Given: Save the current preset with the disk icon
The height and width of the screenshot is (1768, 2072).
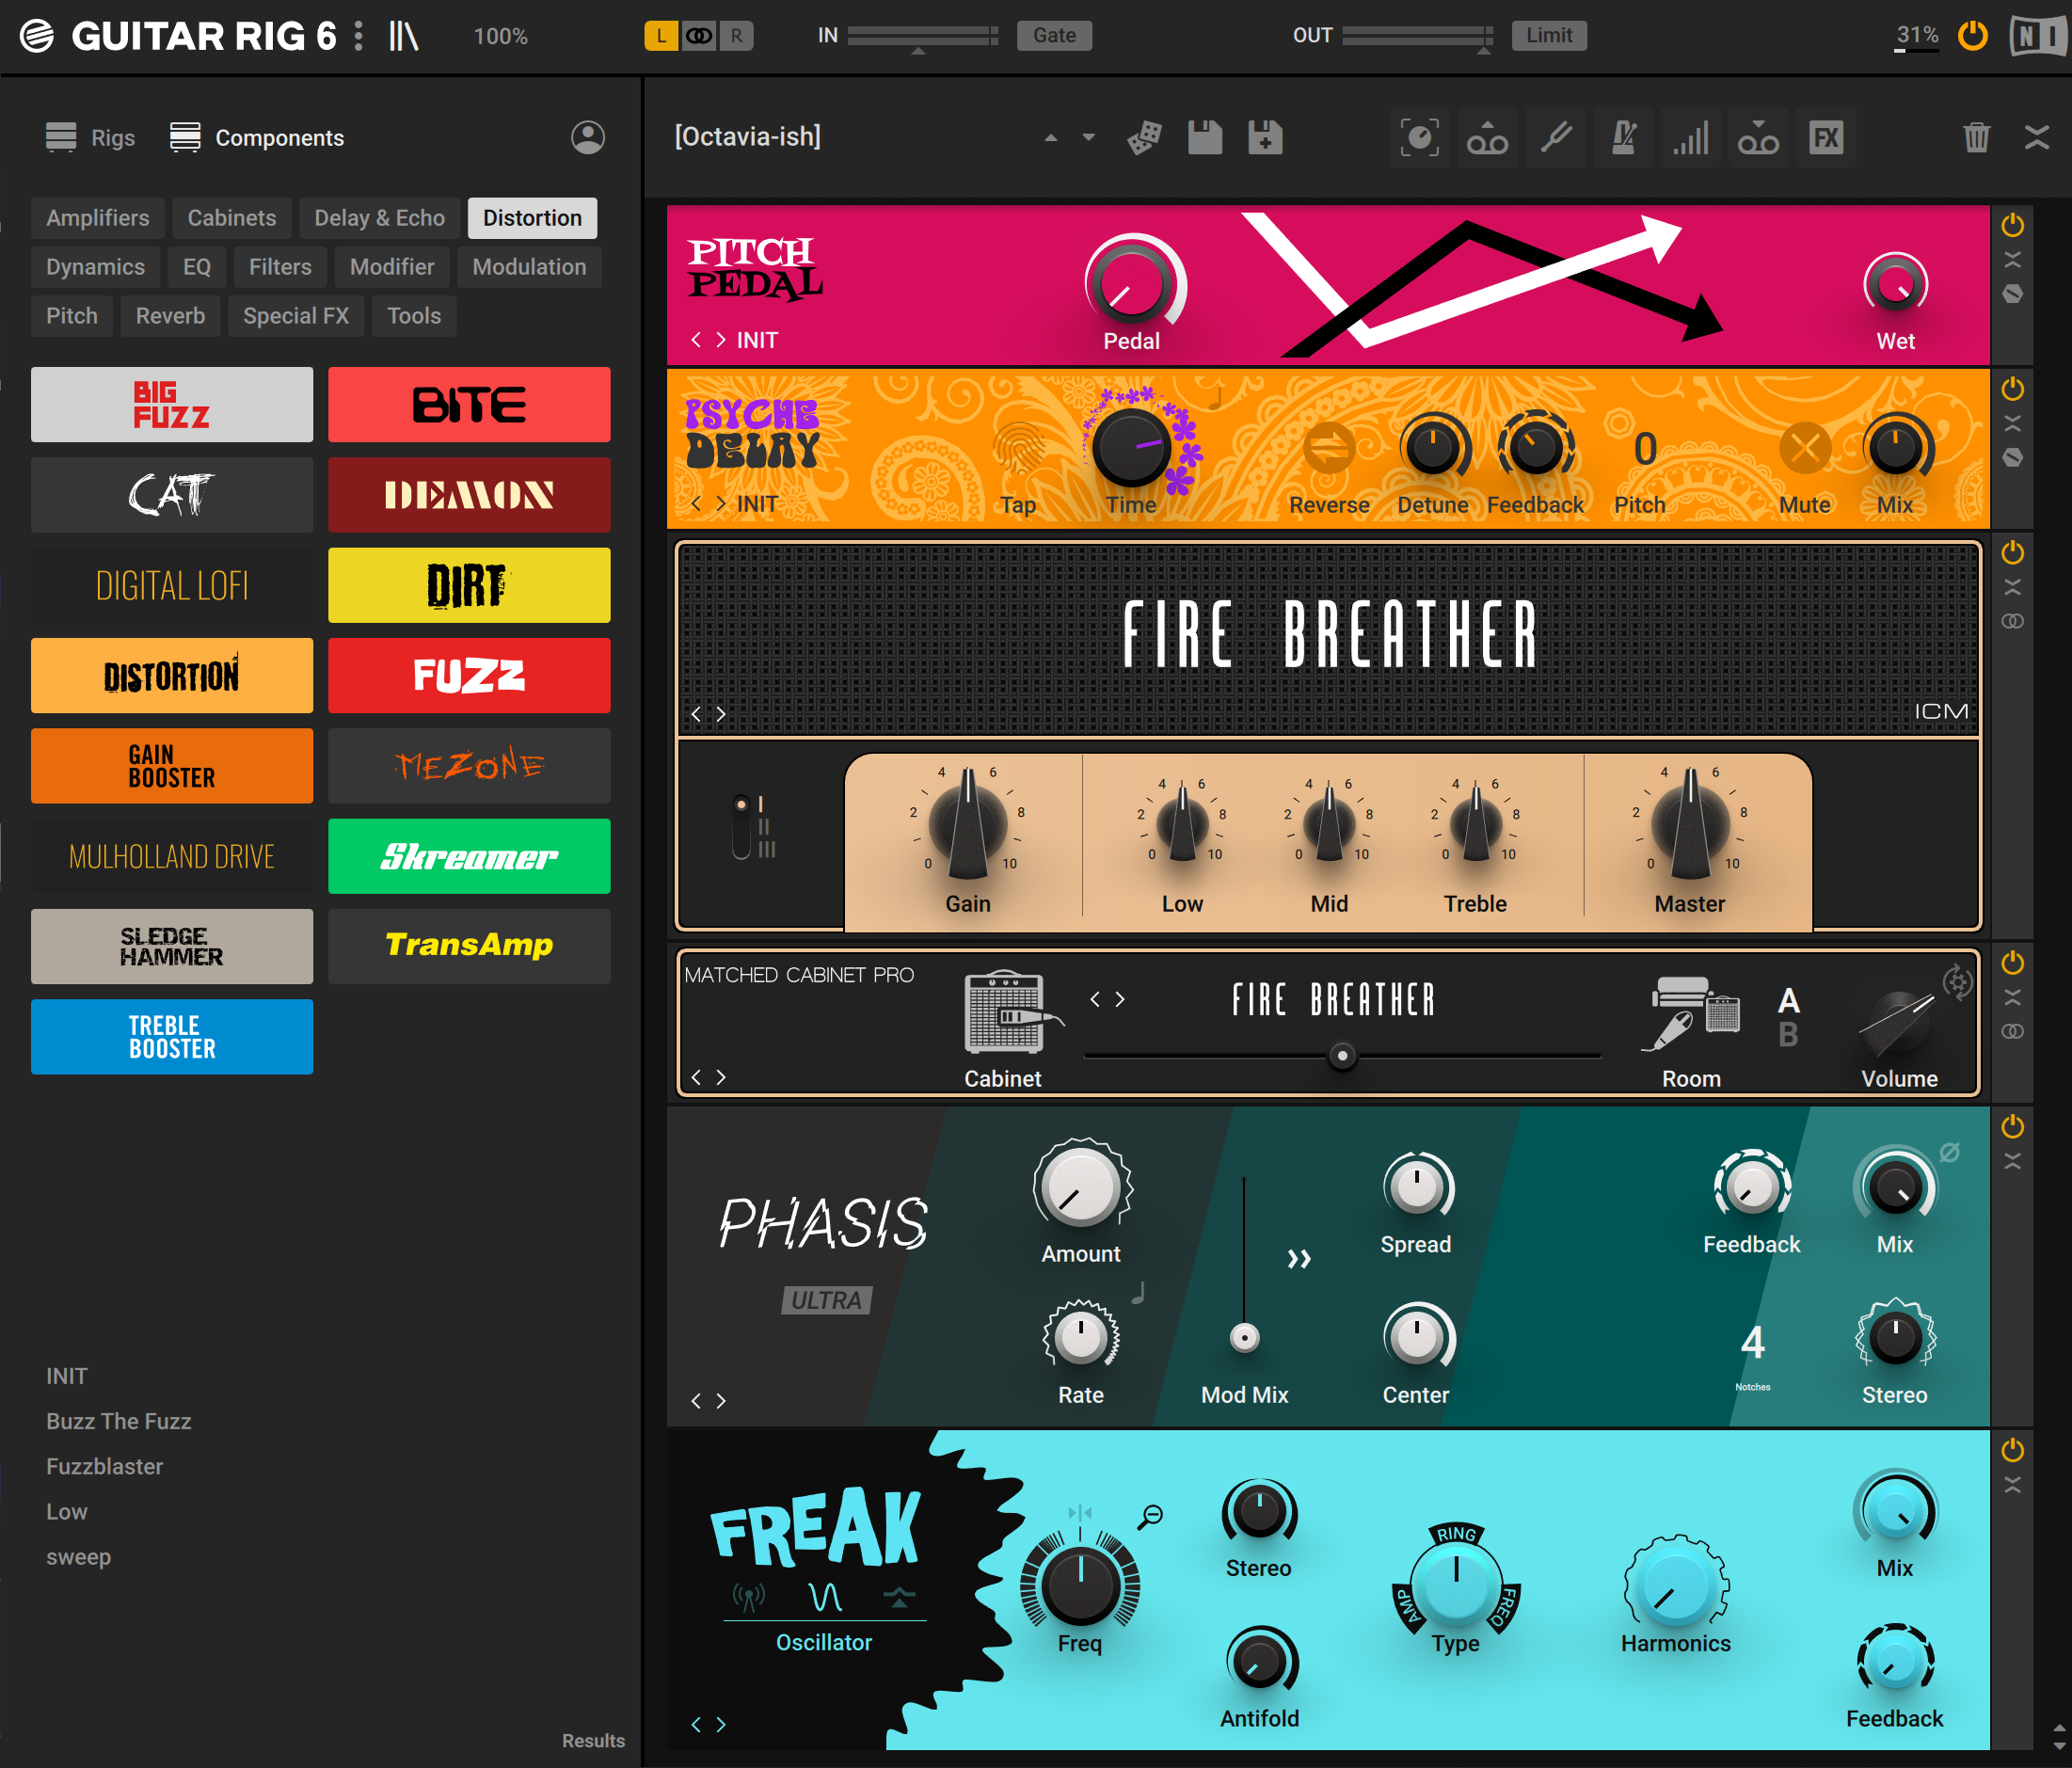Looking at the screenshot, I should (x=1205, y=137).
